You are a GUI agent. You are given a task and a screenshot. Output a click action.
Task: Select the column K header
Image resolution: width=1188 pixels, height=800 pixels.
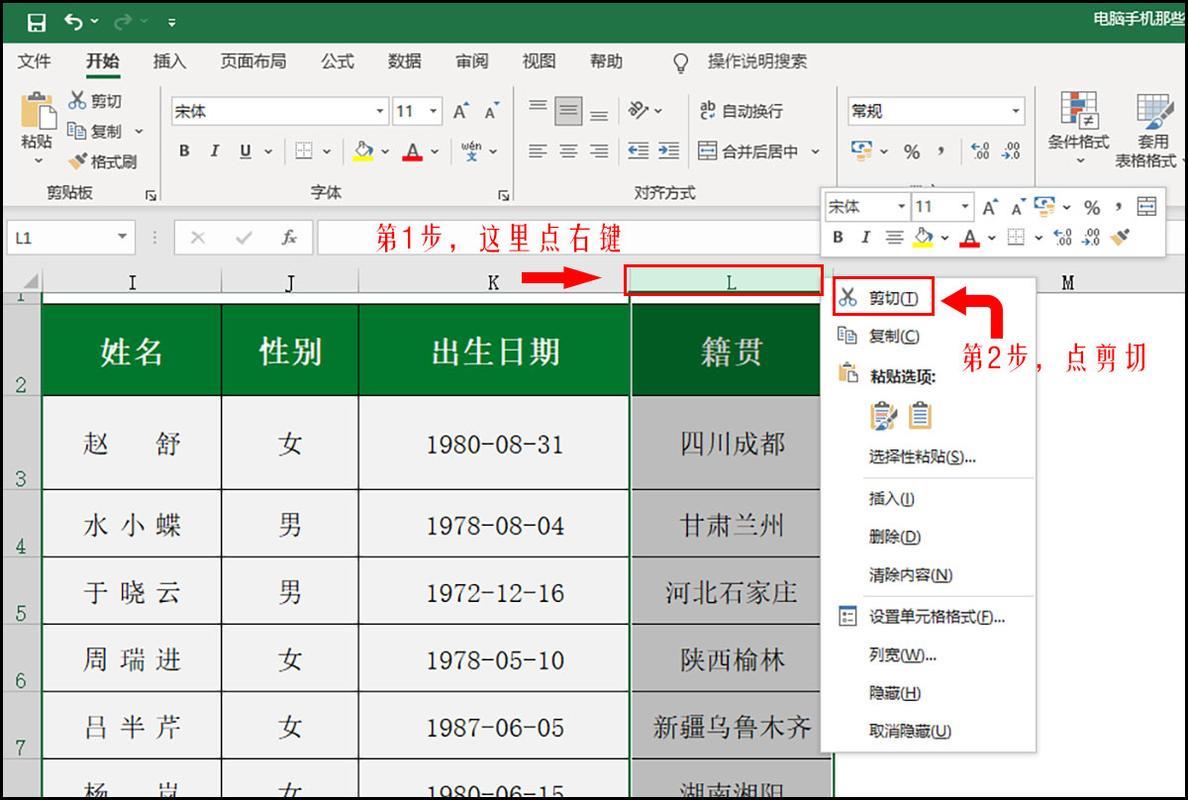[493, 283]
